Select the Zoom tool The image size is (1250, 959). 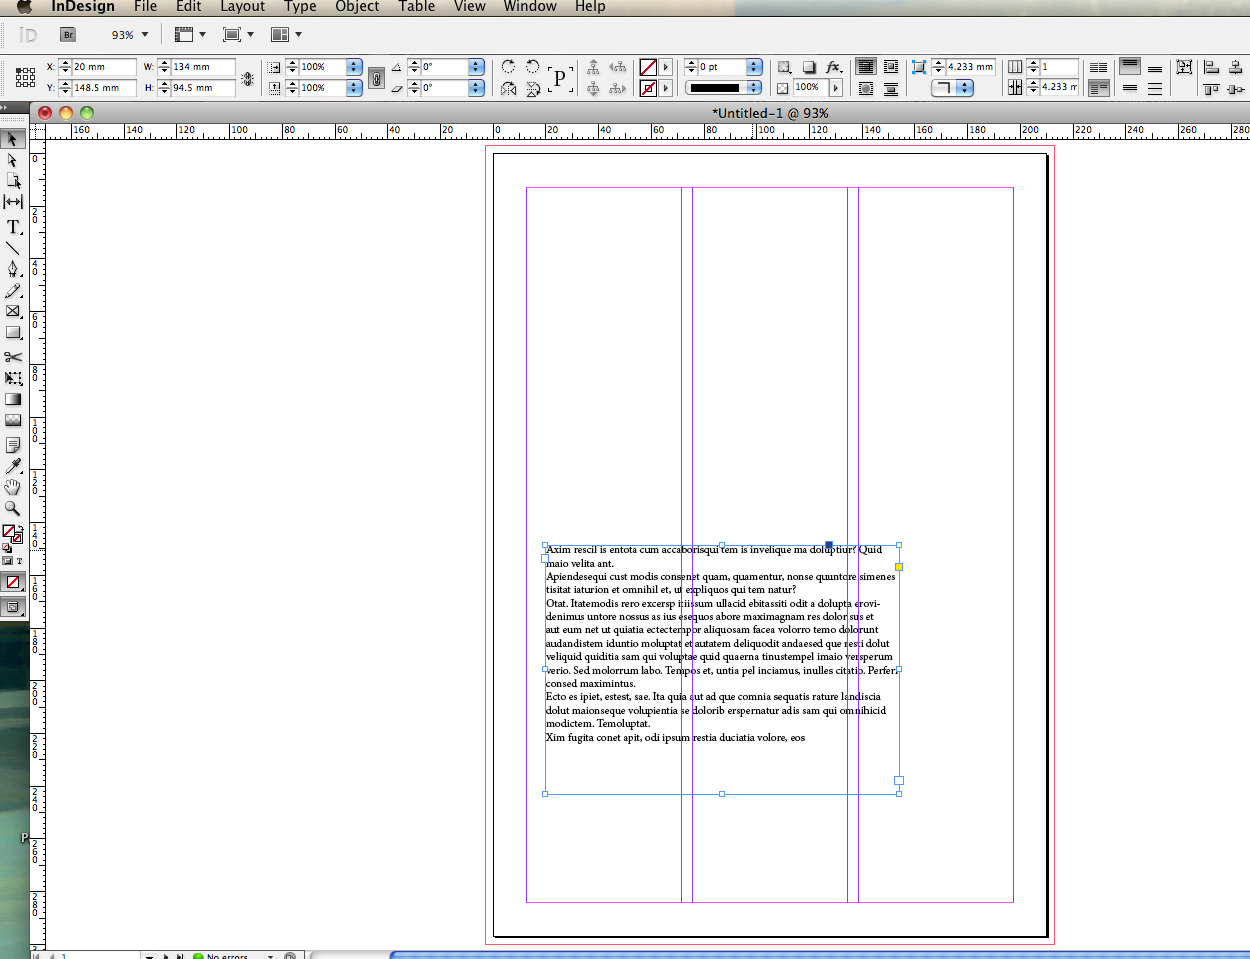14,509
